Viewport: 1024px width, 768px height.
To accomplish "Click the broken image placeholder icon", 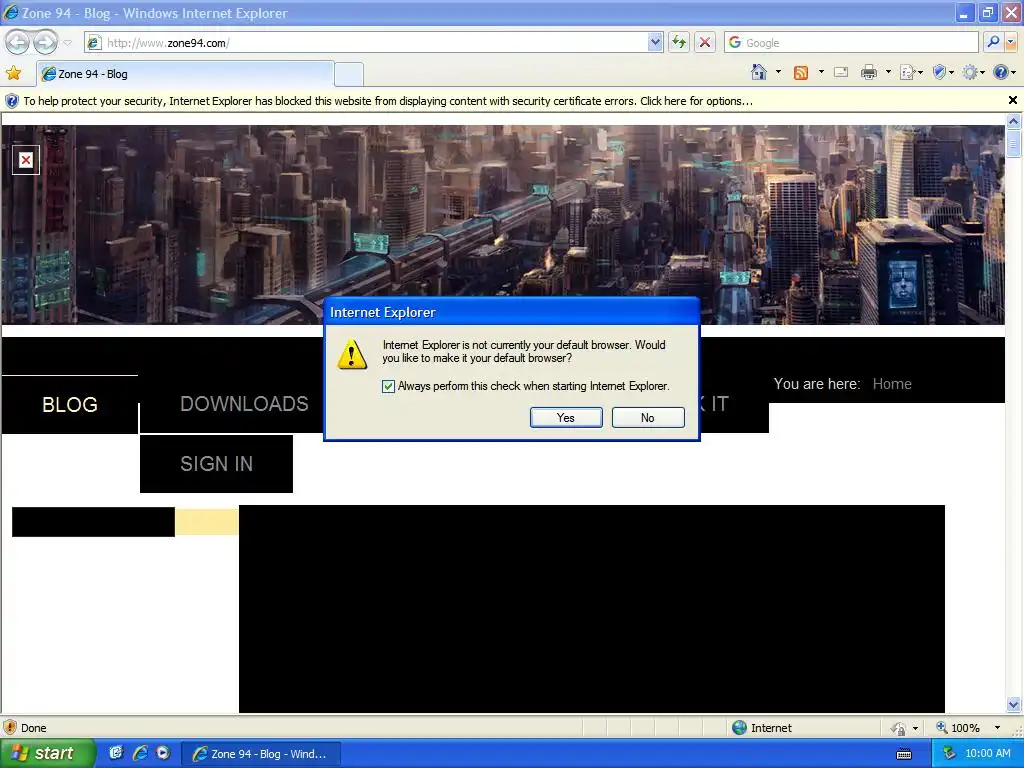I will (x=25, y=160).
